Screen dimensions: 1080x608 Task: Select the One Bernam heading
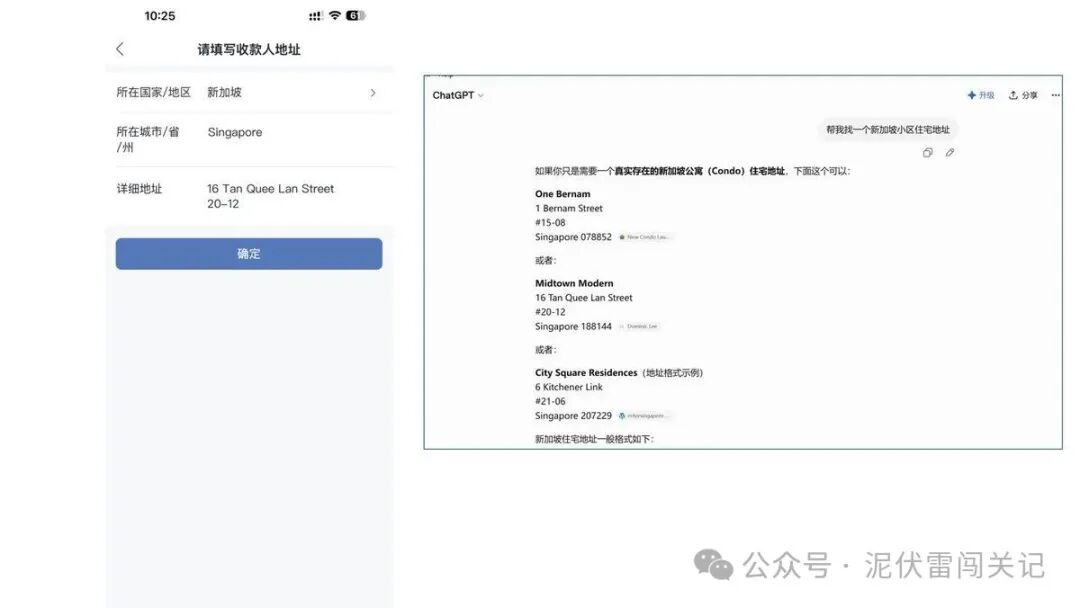pos(563,194)
